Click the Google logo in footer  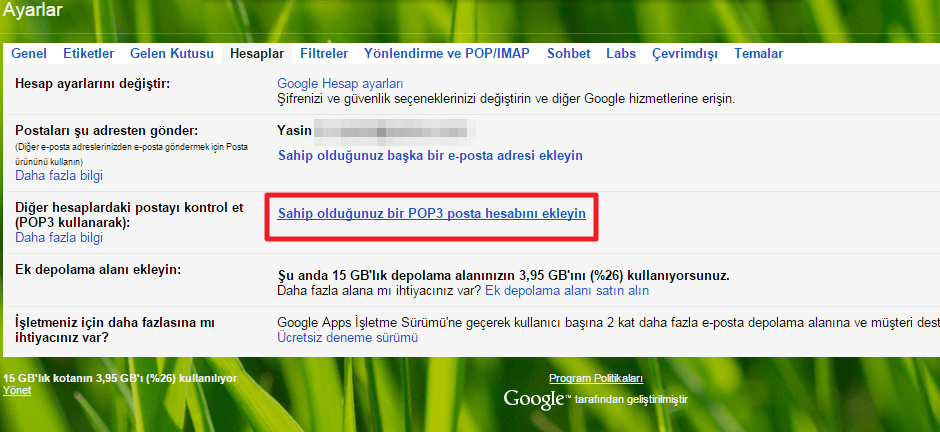pos(537,399)
